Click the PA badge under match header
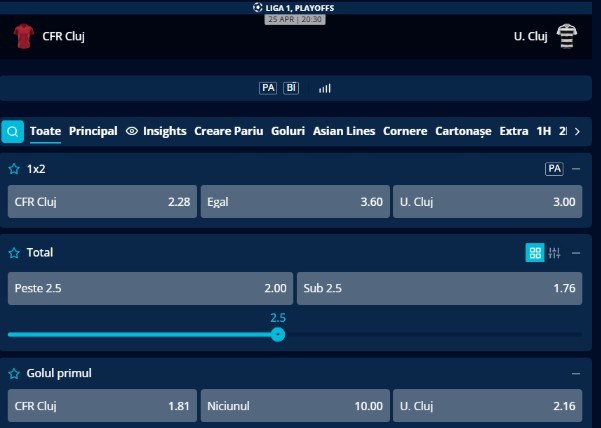601x428 pixels. [268, 88]
